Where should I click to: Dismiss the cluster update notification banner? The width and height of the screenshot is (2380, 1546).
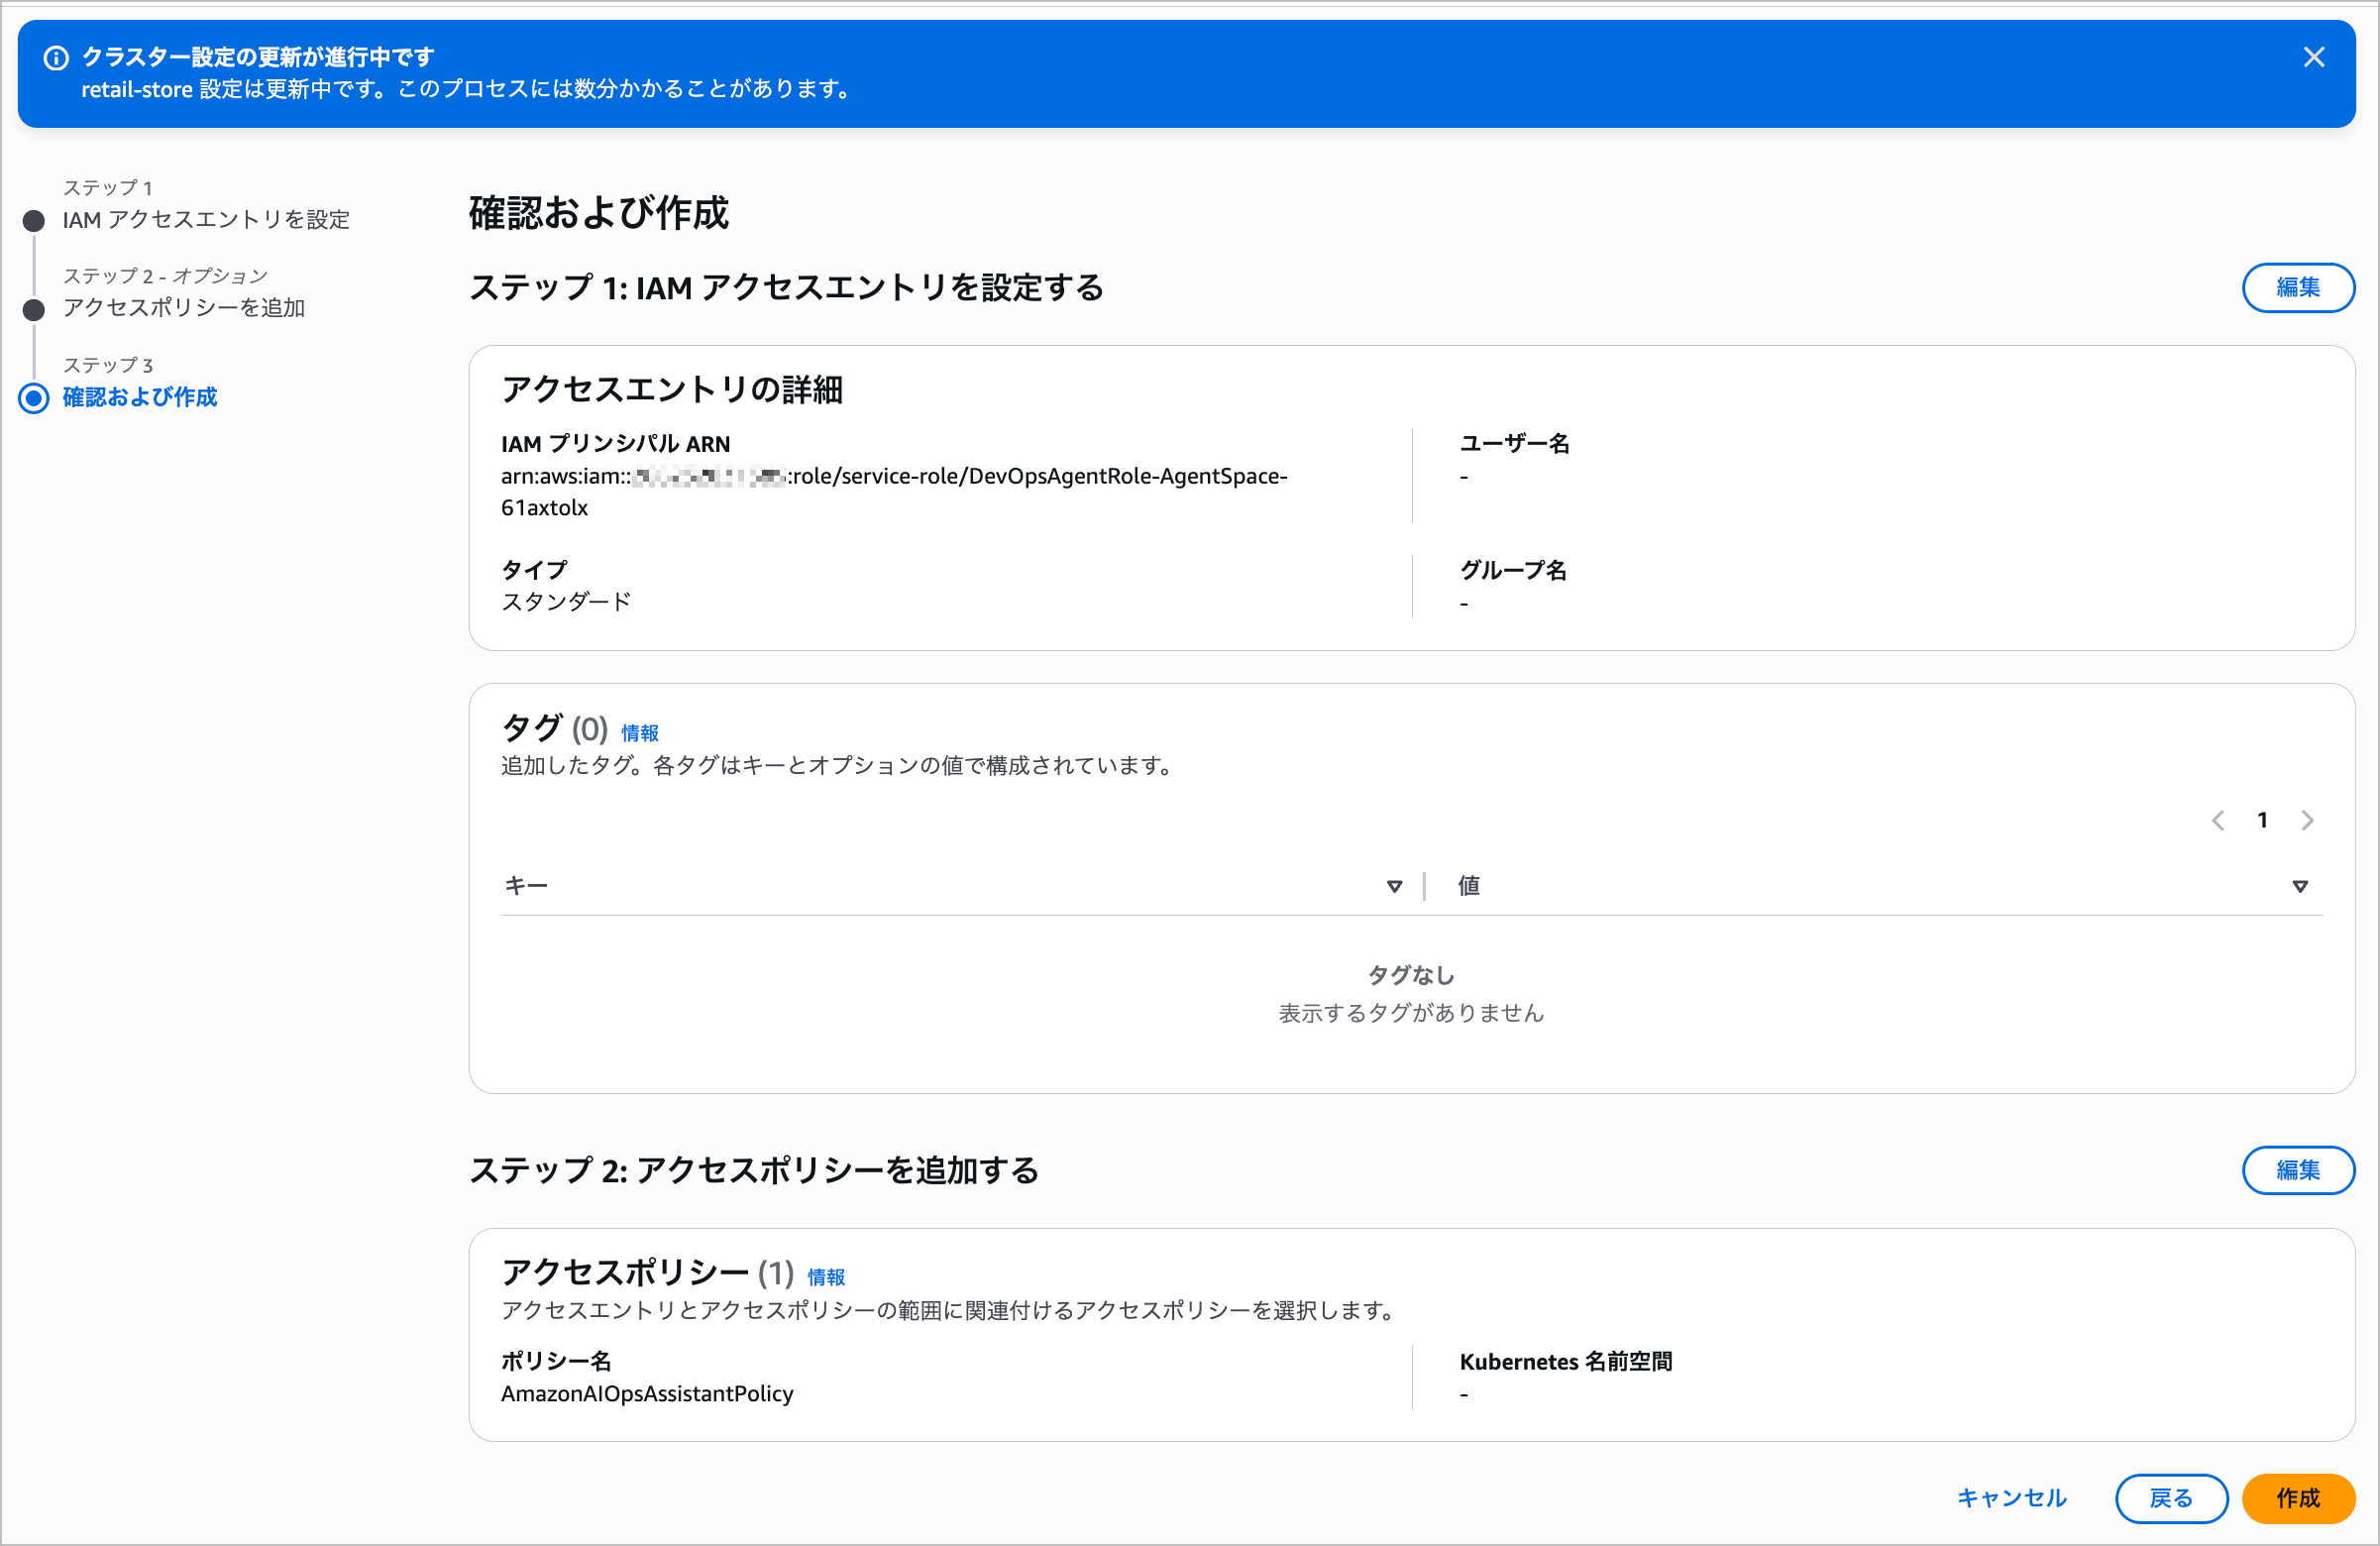pos(2313,58)
